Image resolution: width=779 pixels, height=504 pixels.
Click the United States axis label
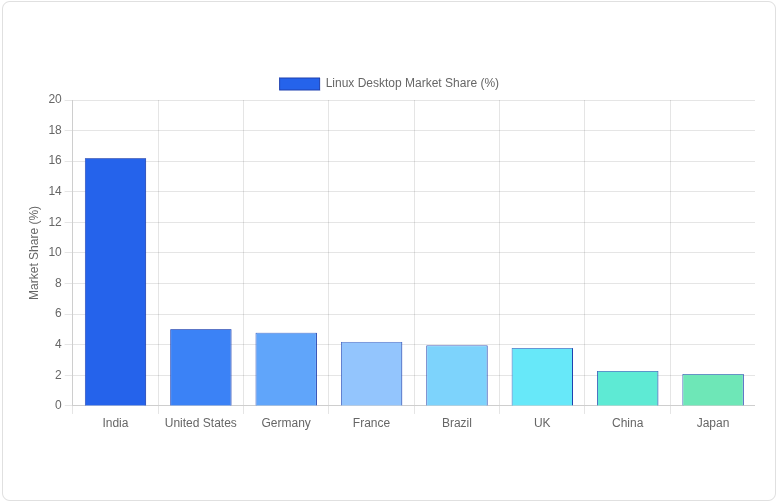pyautogui.click(x=201, y=423)
